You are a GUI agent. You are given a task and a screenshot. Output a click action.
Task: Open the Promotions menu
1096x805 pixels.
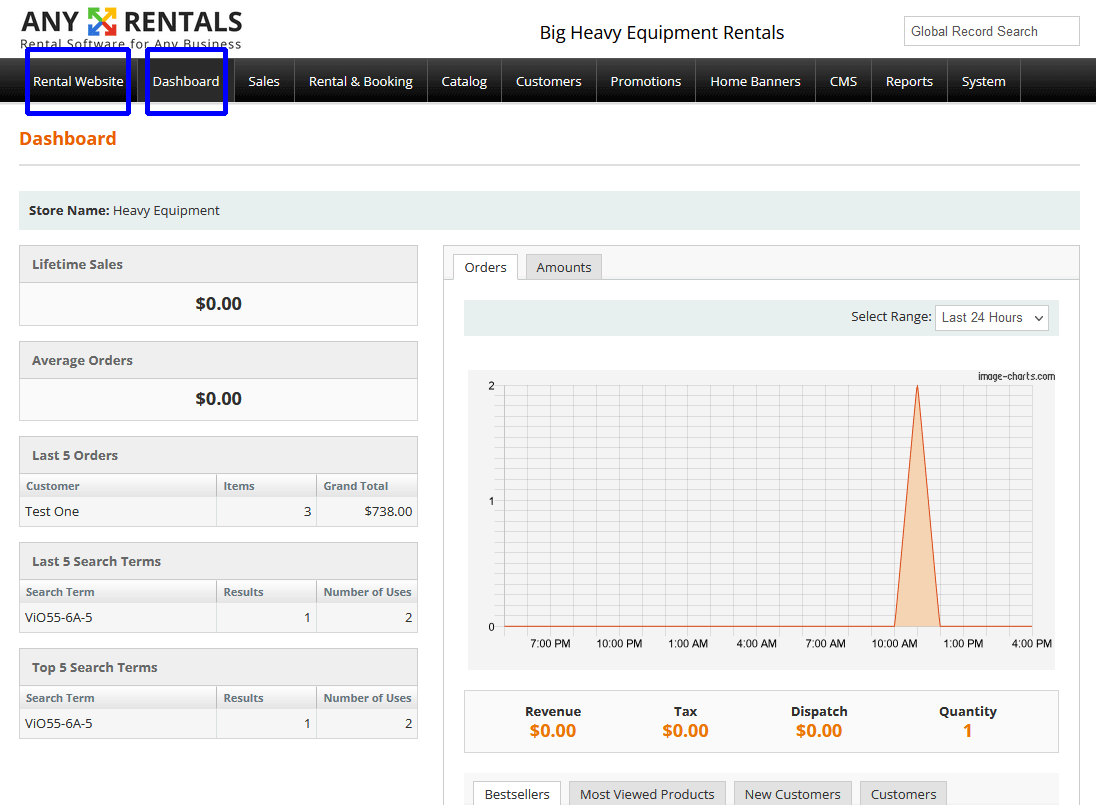[x=645, y=81]
